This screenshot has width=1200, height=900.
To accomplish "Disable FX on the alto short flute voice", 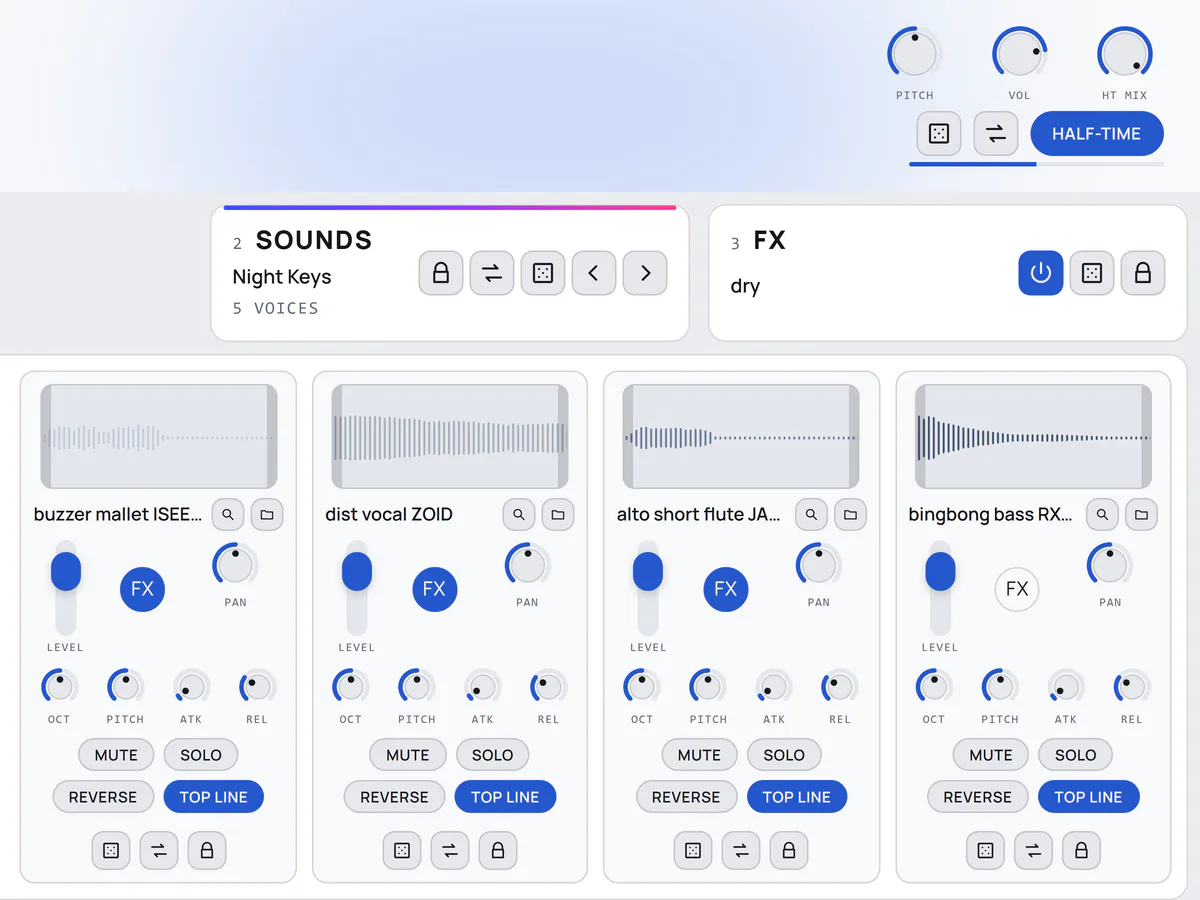I will [x=726, y=589].
